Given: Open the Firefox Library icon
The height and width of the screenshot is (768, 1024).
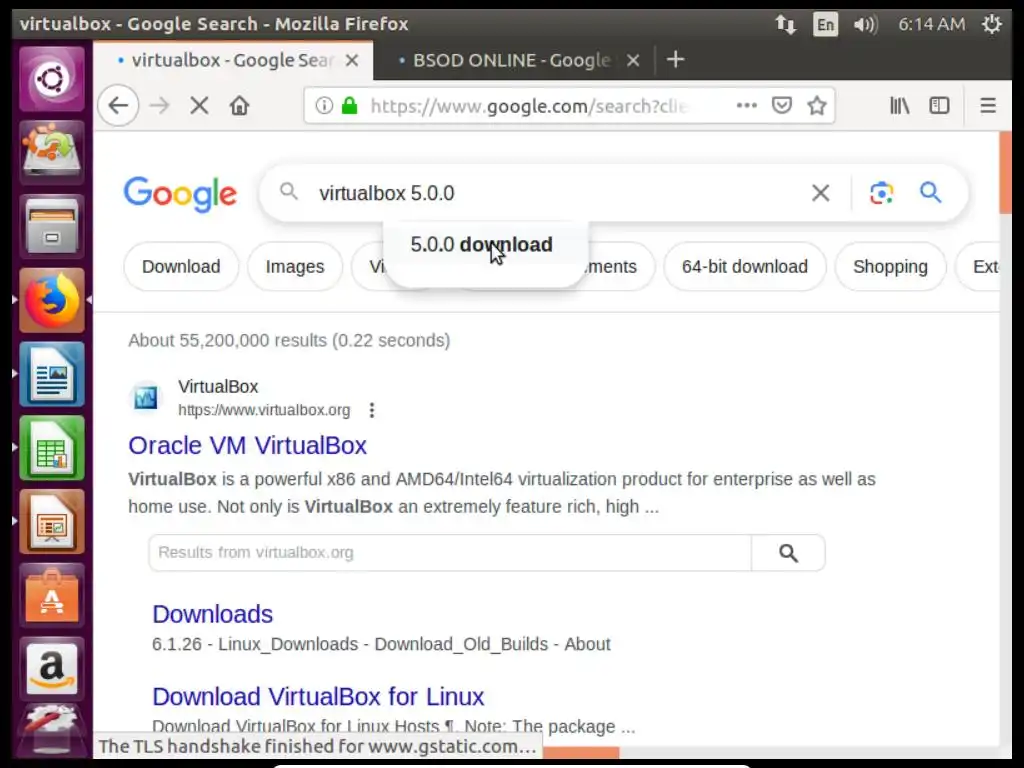Looking at the screenshot, I should coord(900,105).
